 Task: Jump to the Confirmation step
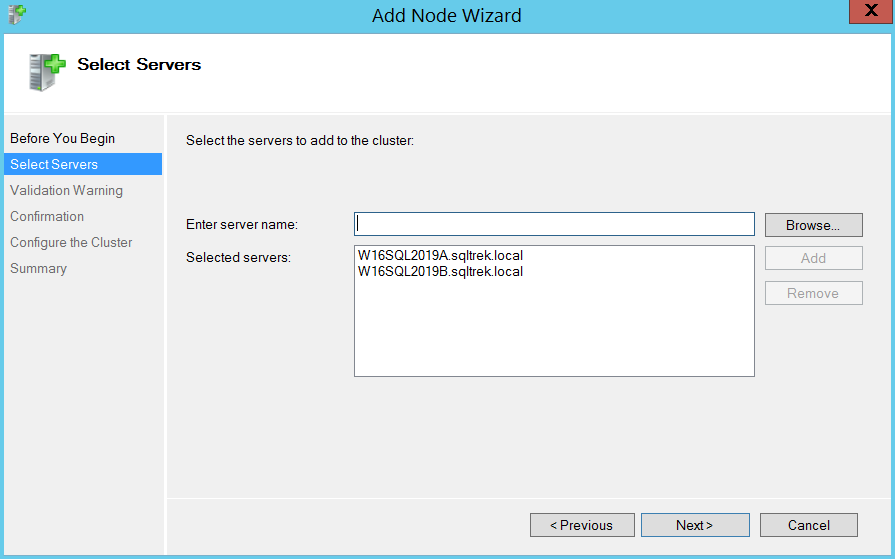click(47, 216)
